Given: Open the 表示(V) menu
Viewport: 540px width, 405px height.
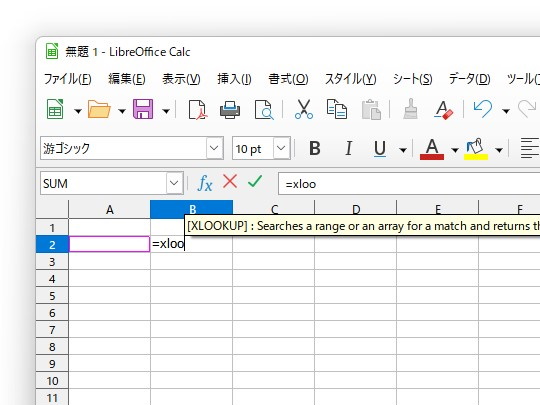Looking at the screenshot, I should click(x=181, y=79).
